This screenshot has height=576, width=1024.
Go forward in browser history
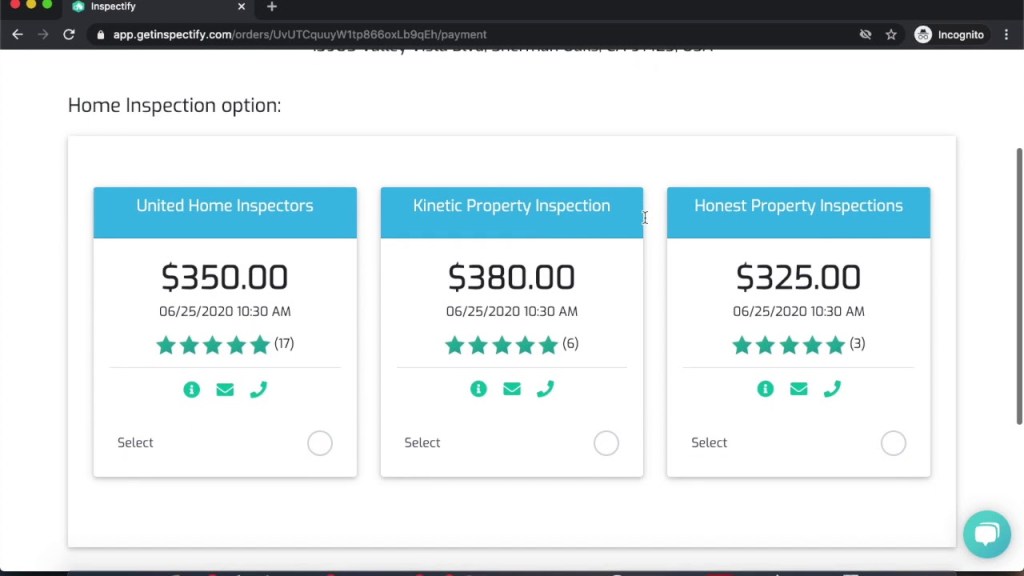(x=43, y=35)
